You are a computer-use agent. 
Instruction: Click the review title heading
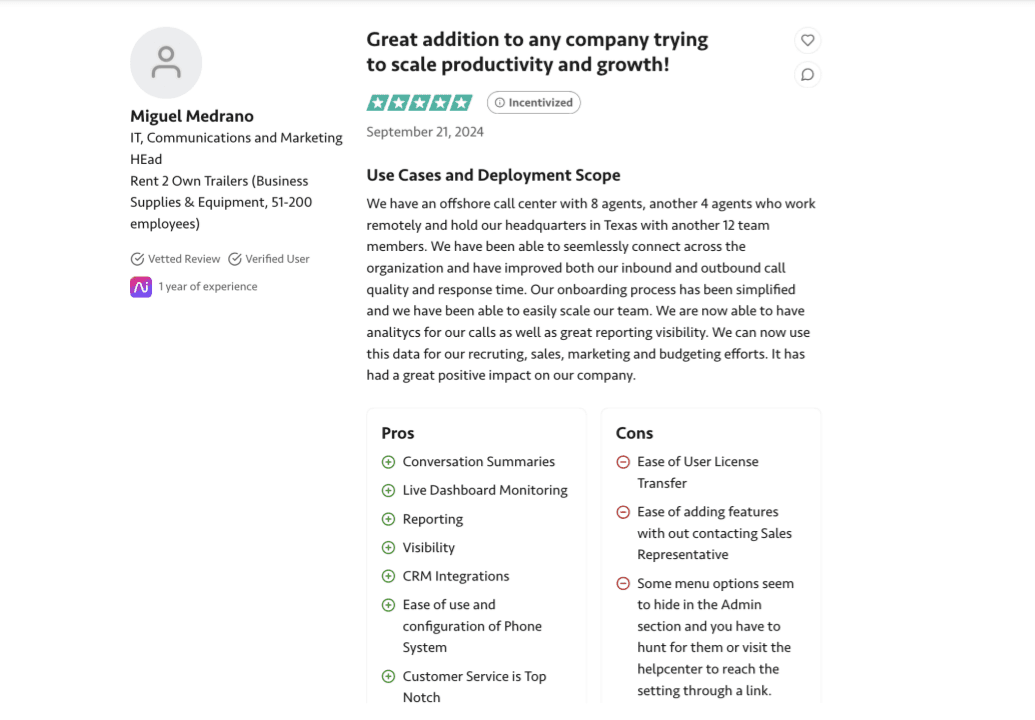click(x=537, y=52)
